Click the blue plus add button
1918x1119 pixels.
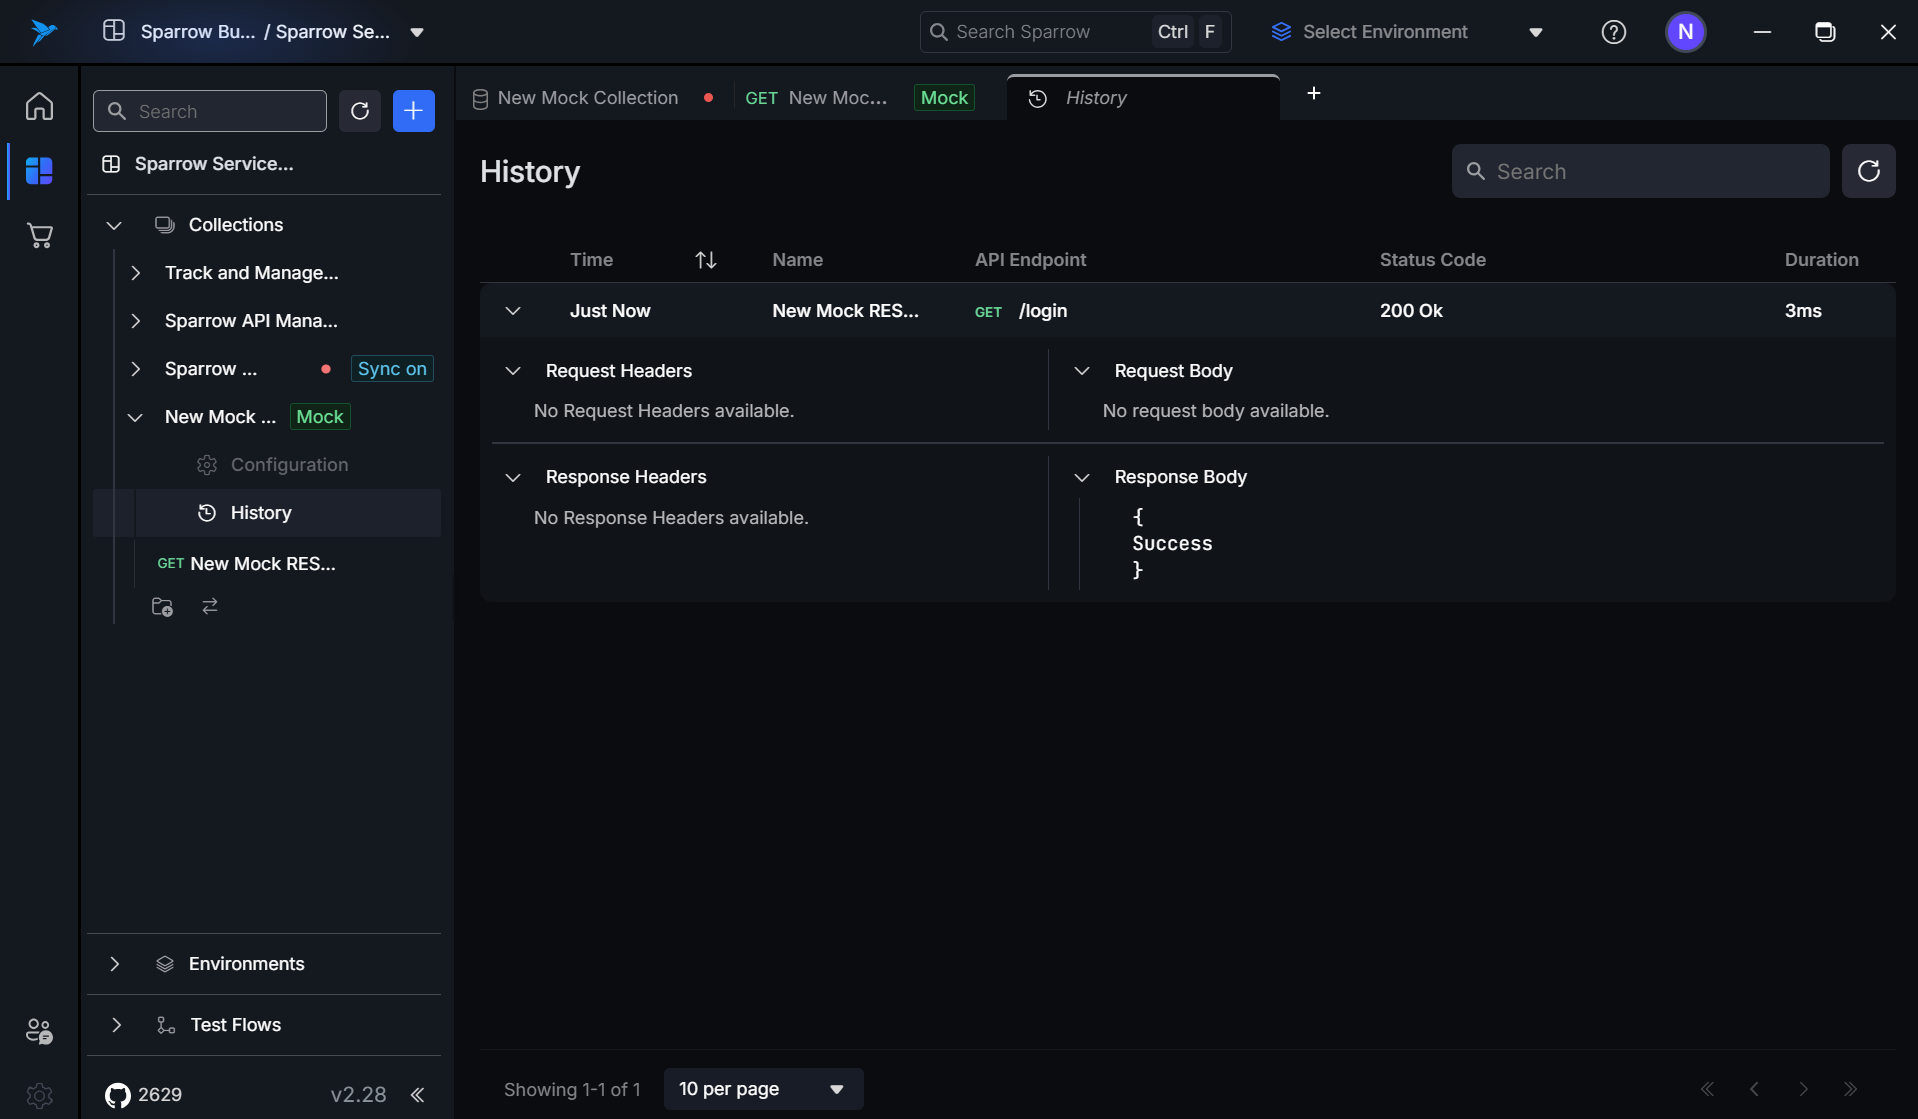(414, 111)
